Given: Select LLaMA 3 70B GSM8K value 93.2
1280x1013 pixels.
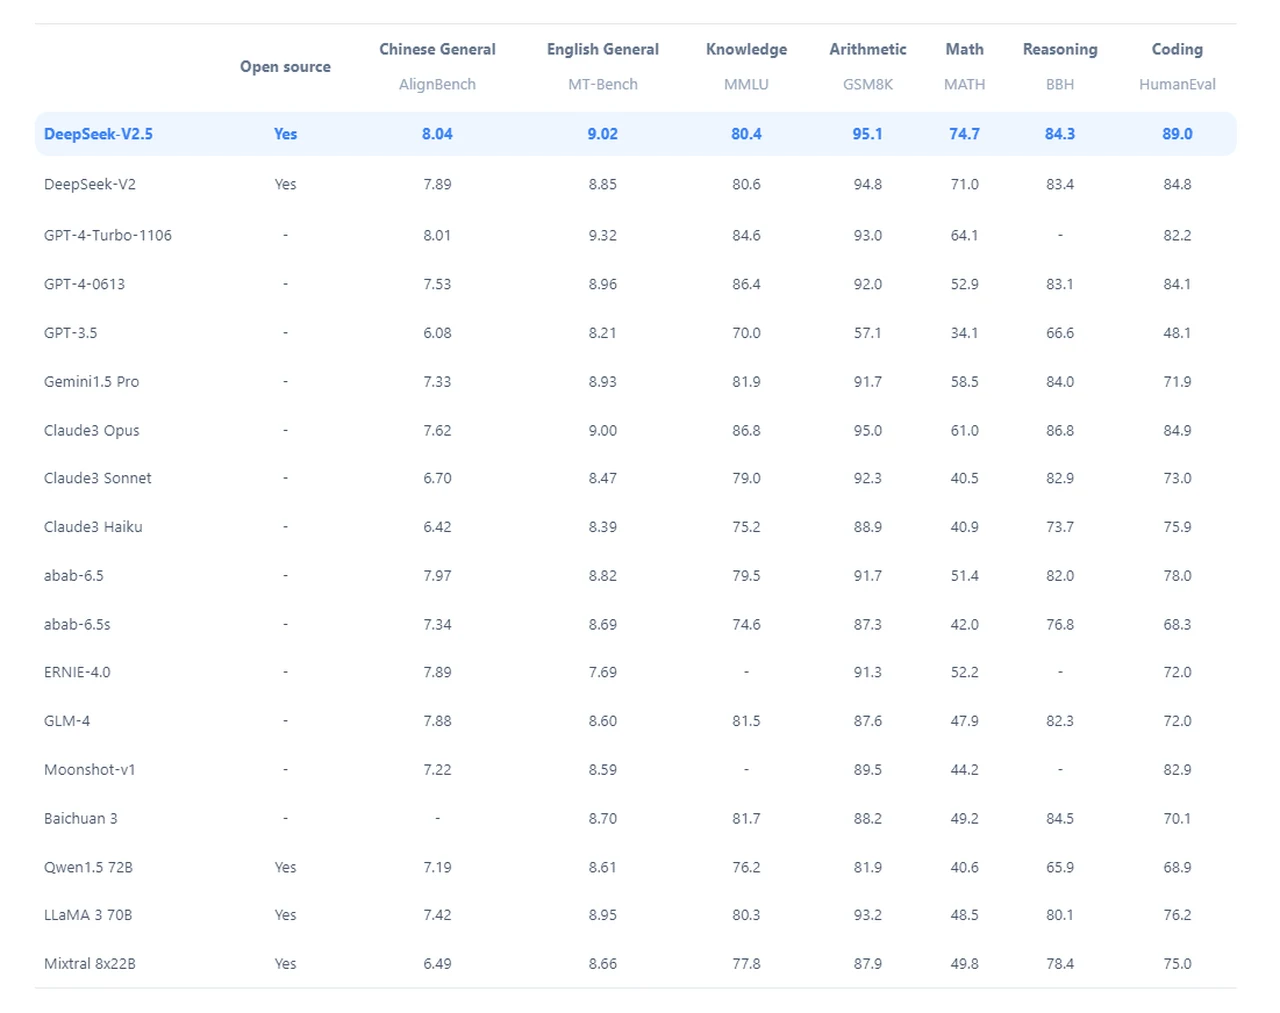Looking at the screenshot, I should (868, 915).
